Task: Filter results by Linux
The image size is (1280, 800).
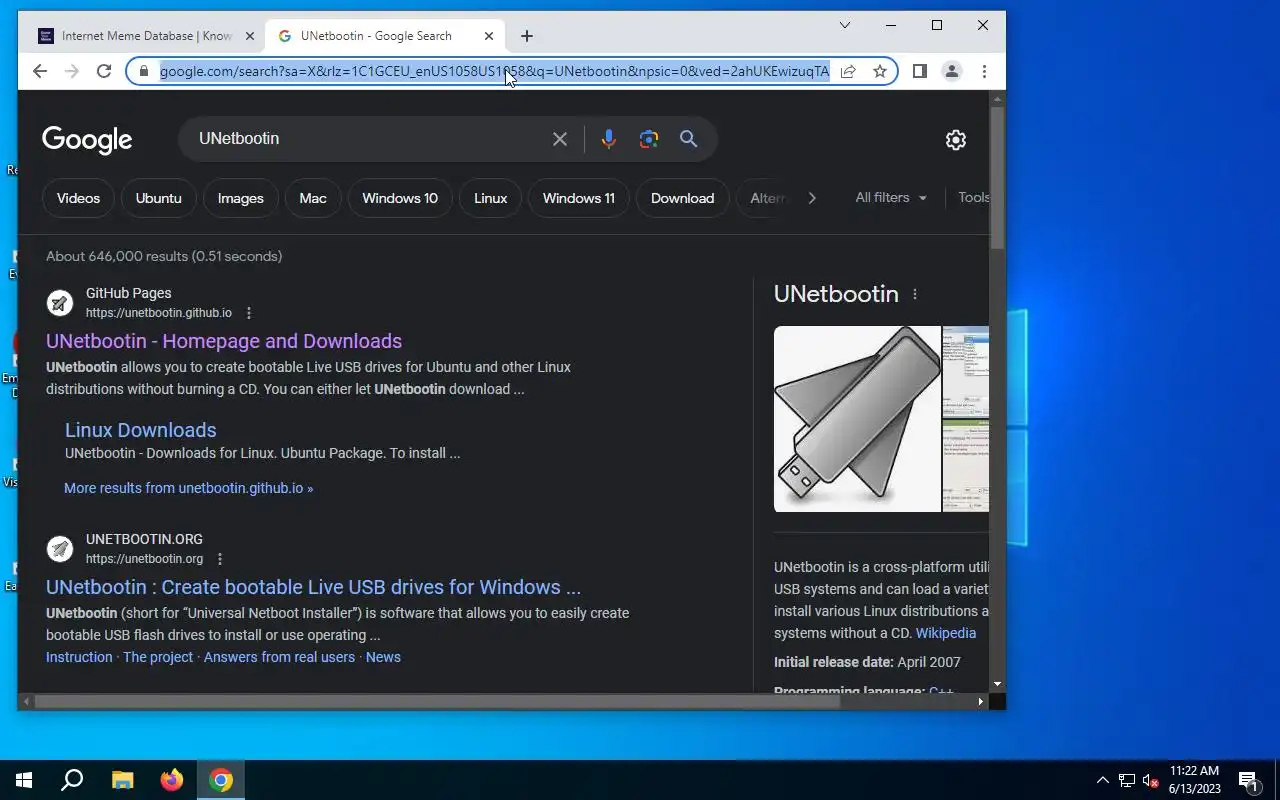Action: coord(490,198)
